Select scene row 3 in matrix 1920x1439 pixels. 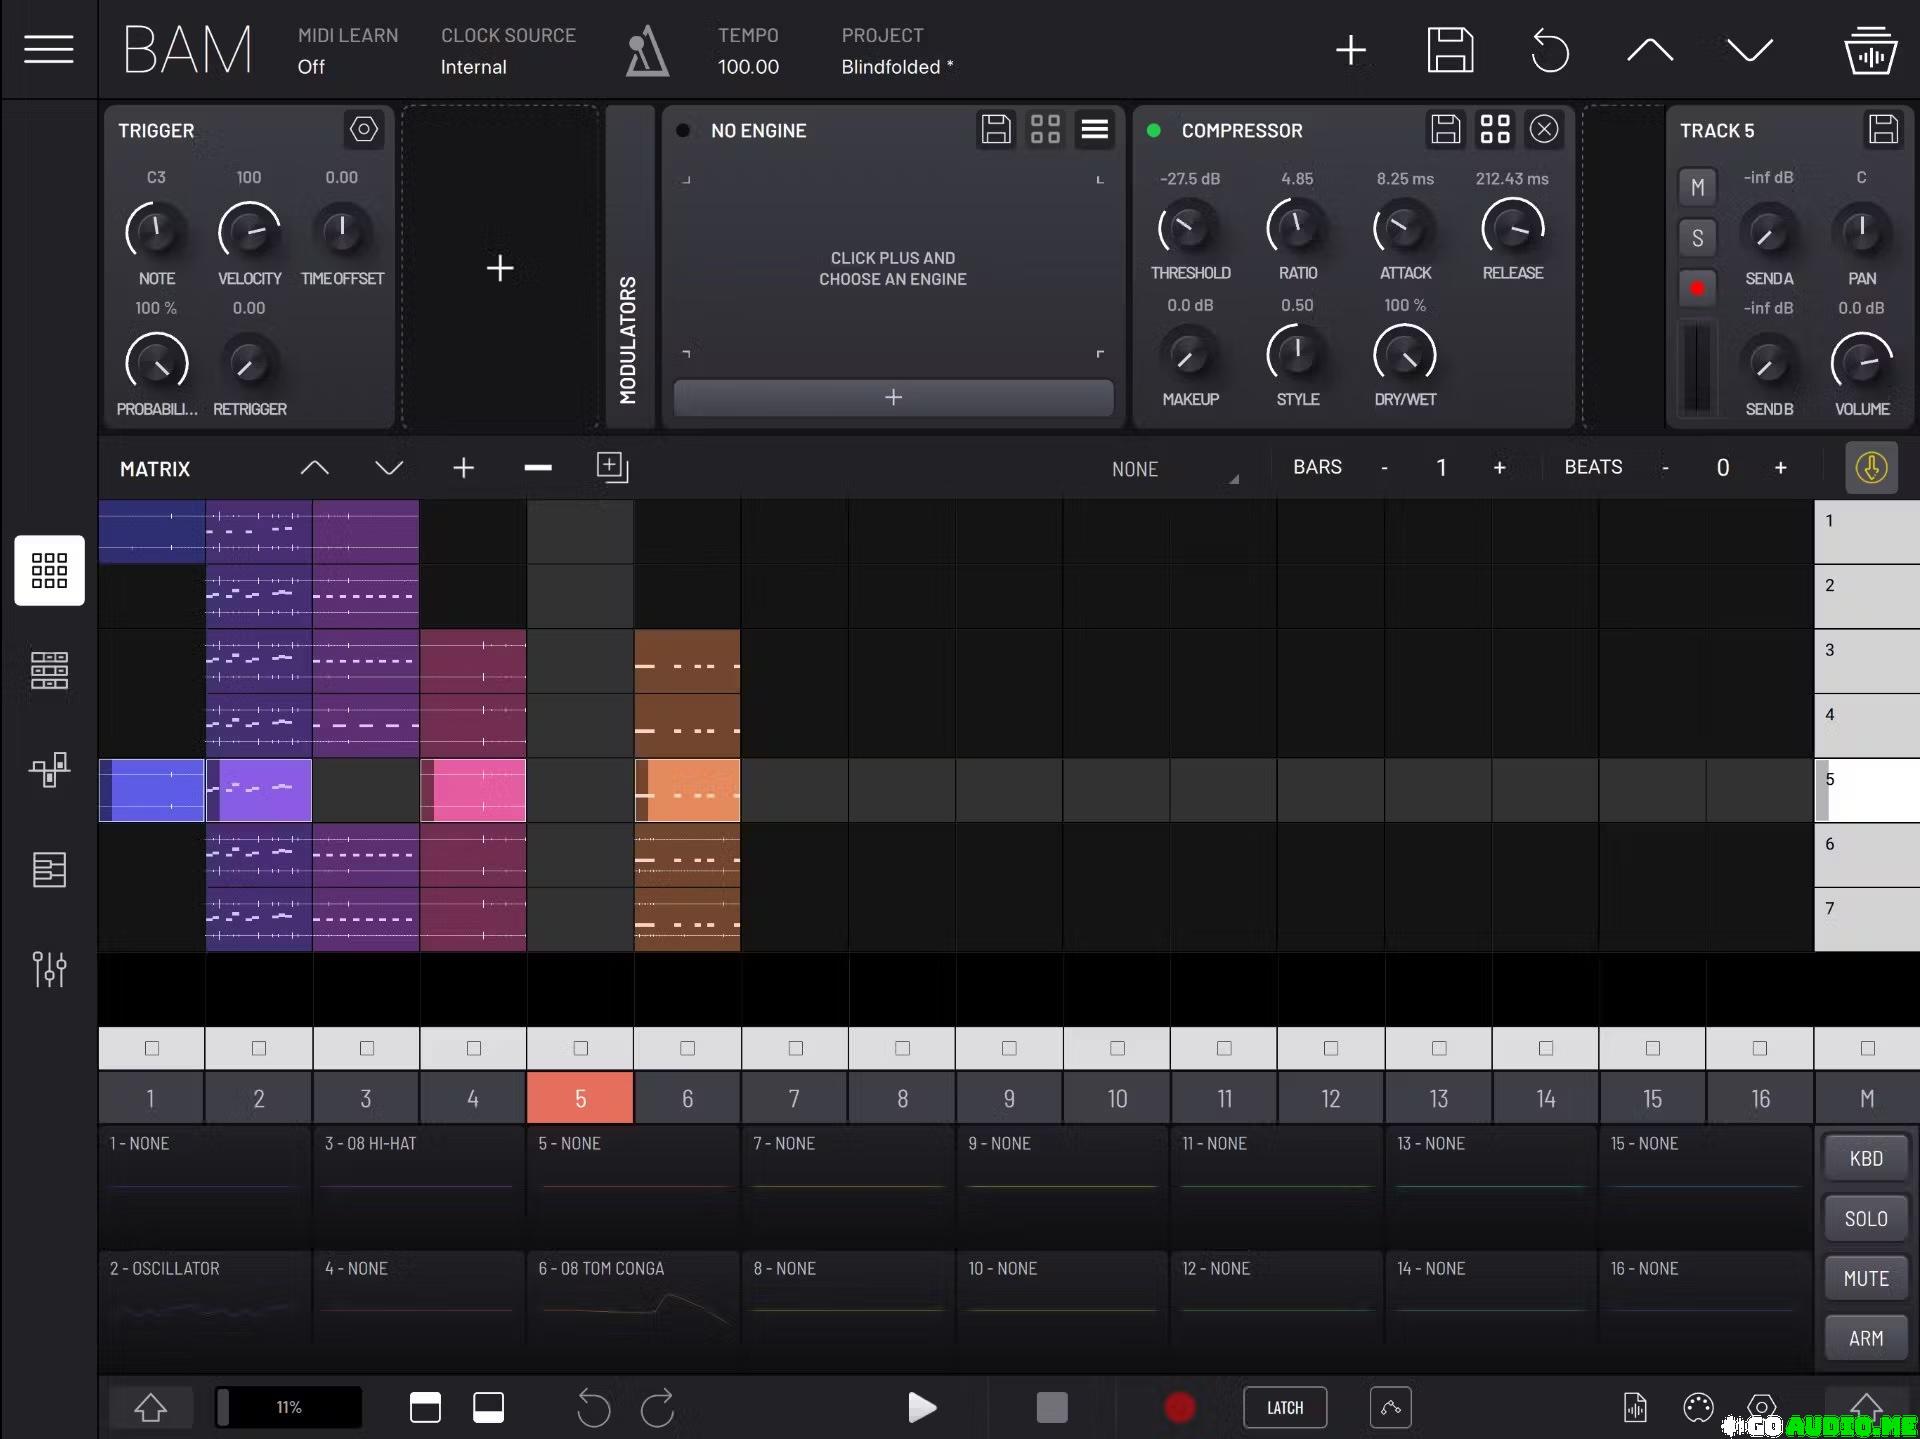[1865, 660]
